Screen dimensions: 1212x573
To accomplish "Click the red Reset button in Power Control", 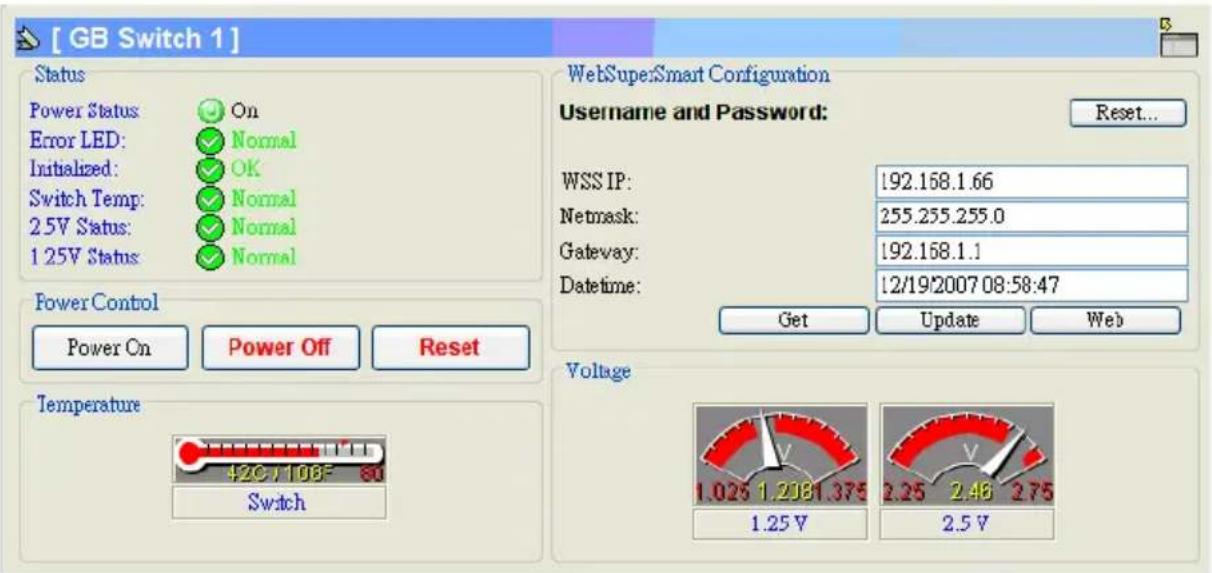I will [451, 348].
